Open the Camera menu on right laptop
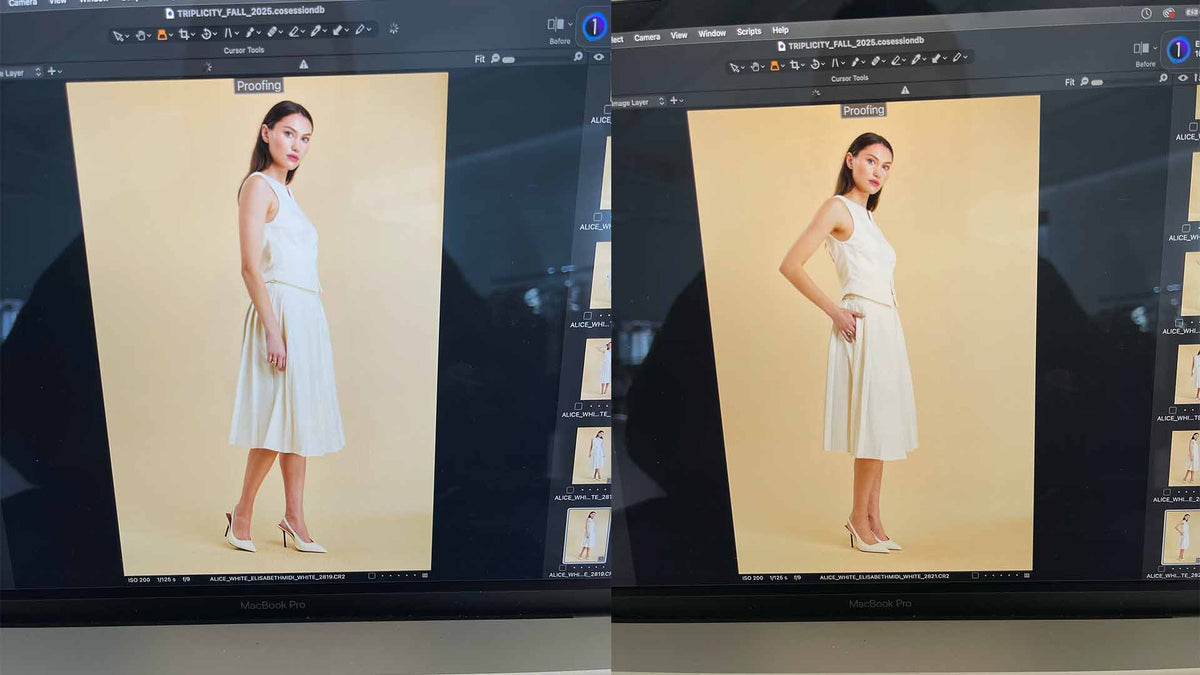This screenshot has height=675, width=1200. (x=647, y=37)
